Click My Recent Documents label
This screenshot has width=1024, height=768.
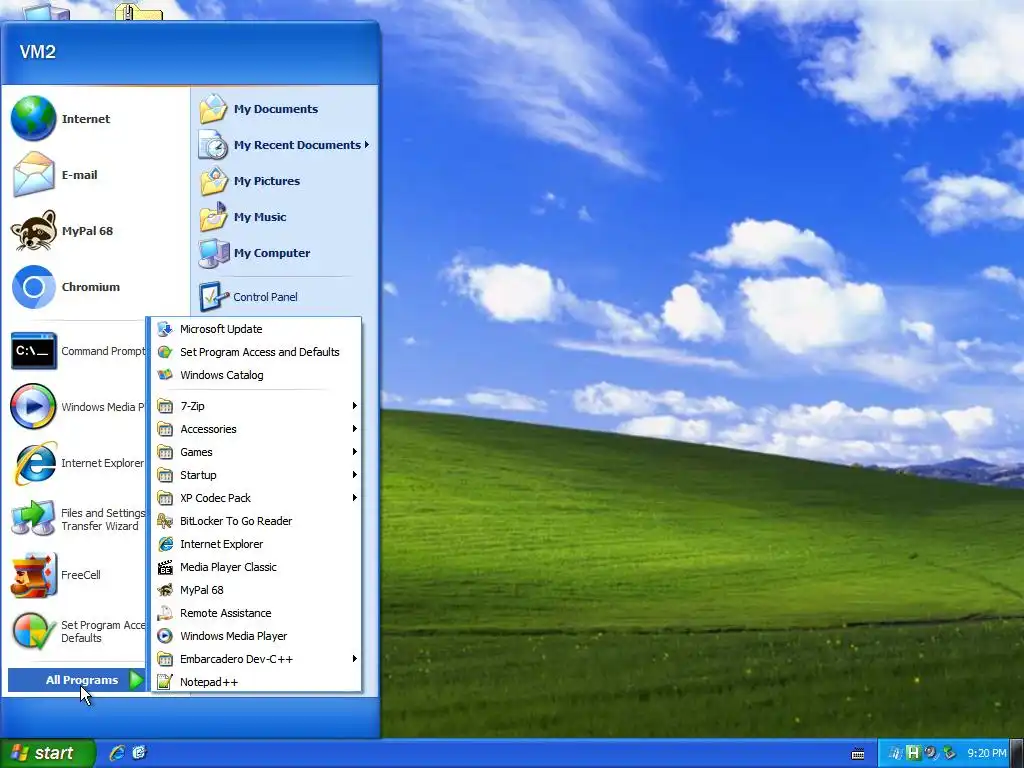pos(297,145)
